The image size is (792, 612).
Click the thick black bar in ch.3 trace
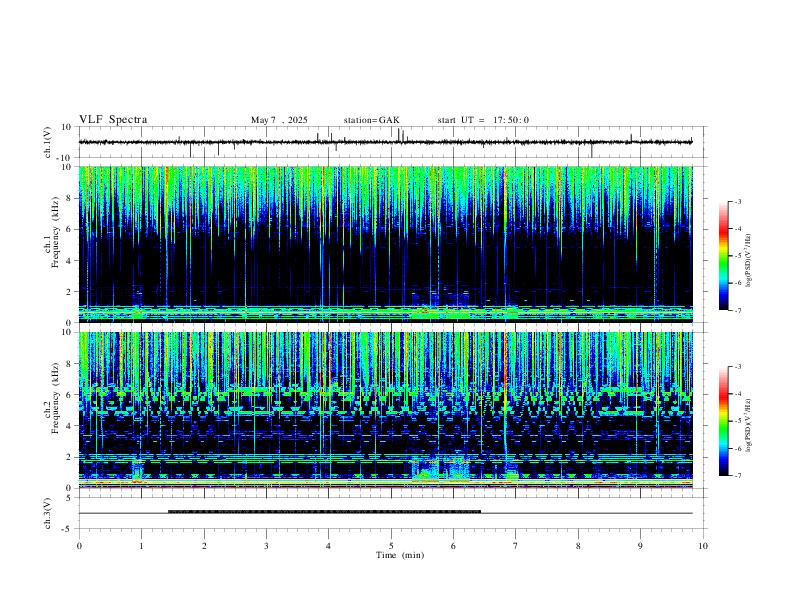tap(324, 512)
